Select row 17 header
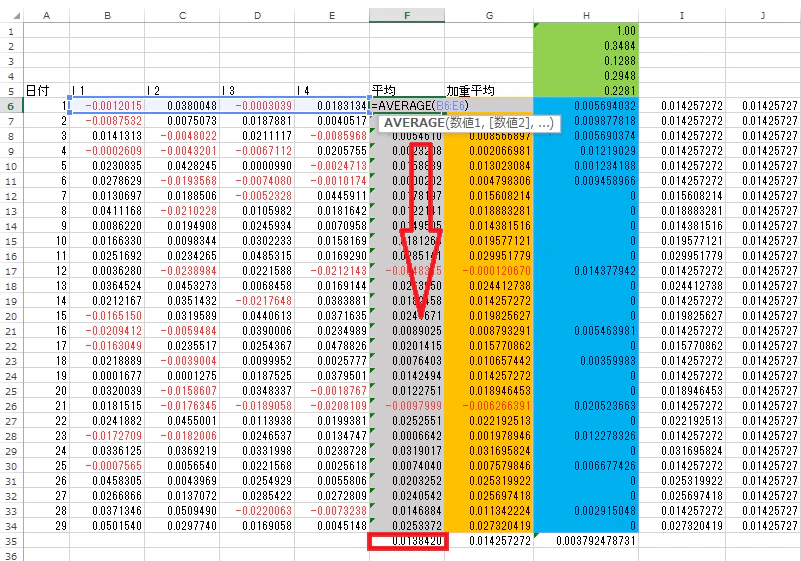 [x=12, y=271]
